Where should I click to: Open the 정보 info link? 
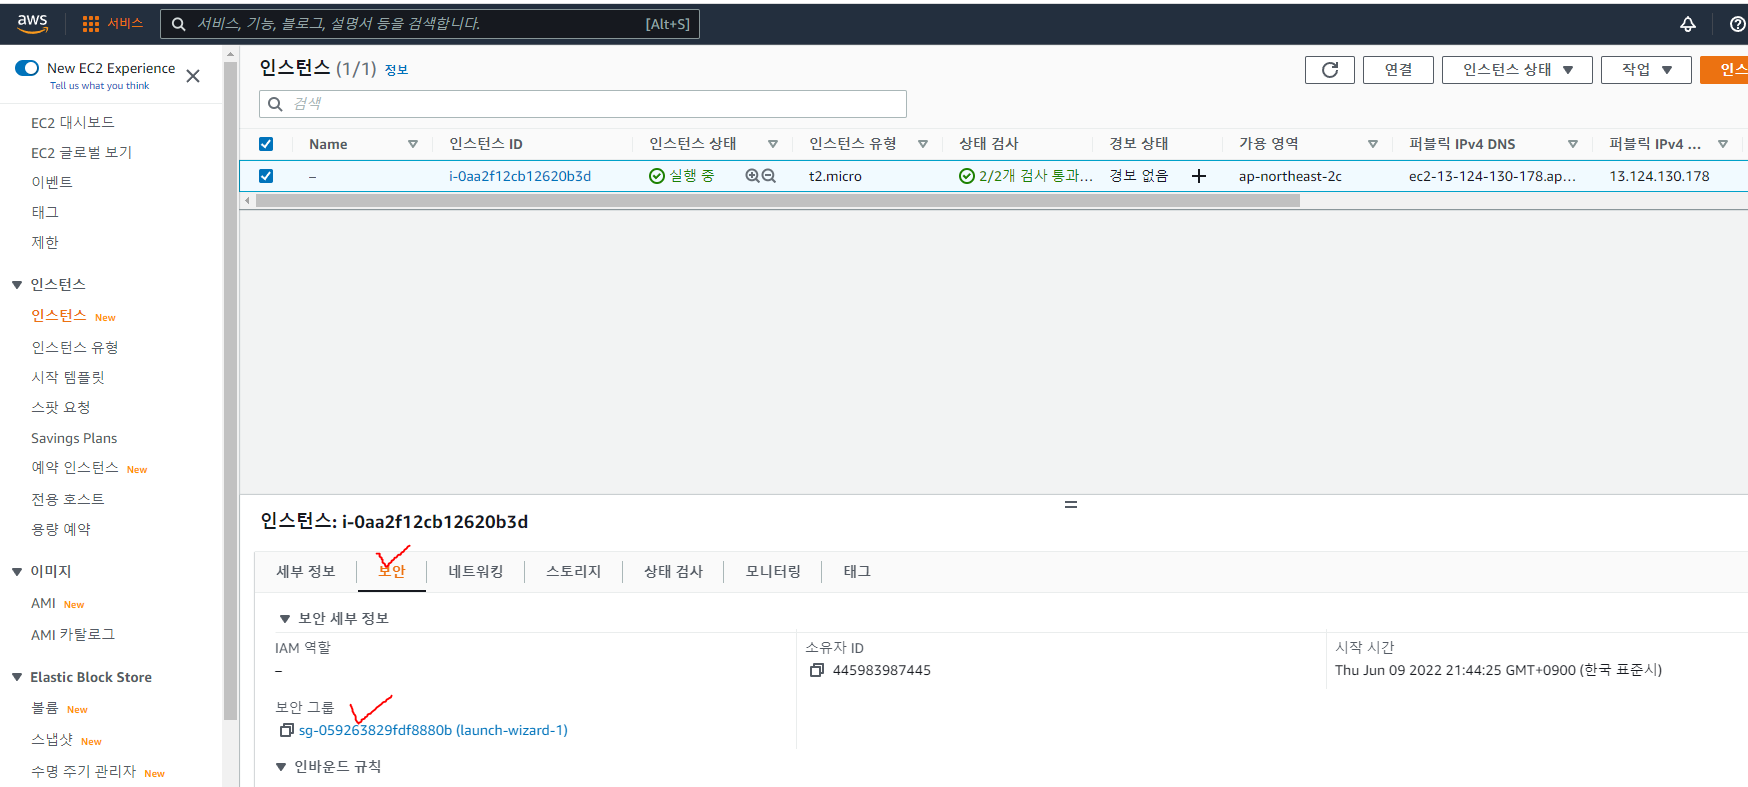(x=396, y=70)
